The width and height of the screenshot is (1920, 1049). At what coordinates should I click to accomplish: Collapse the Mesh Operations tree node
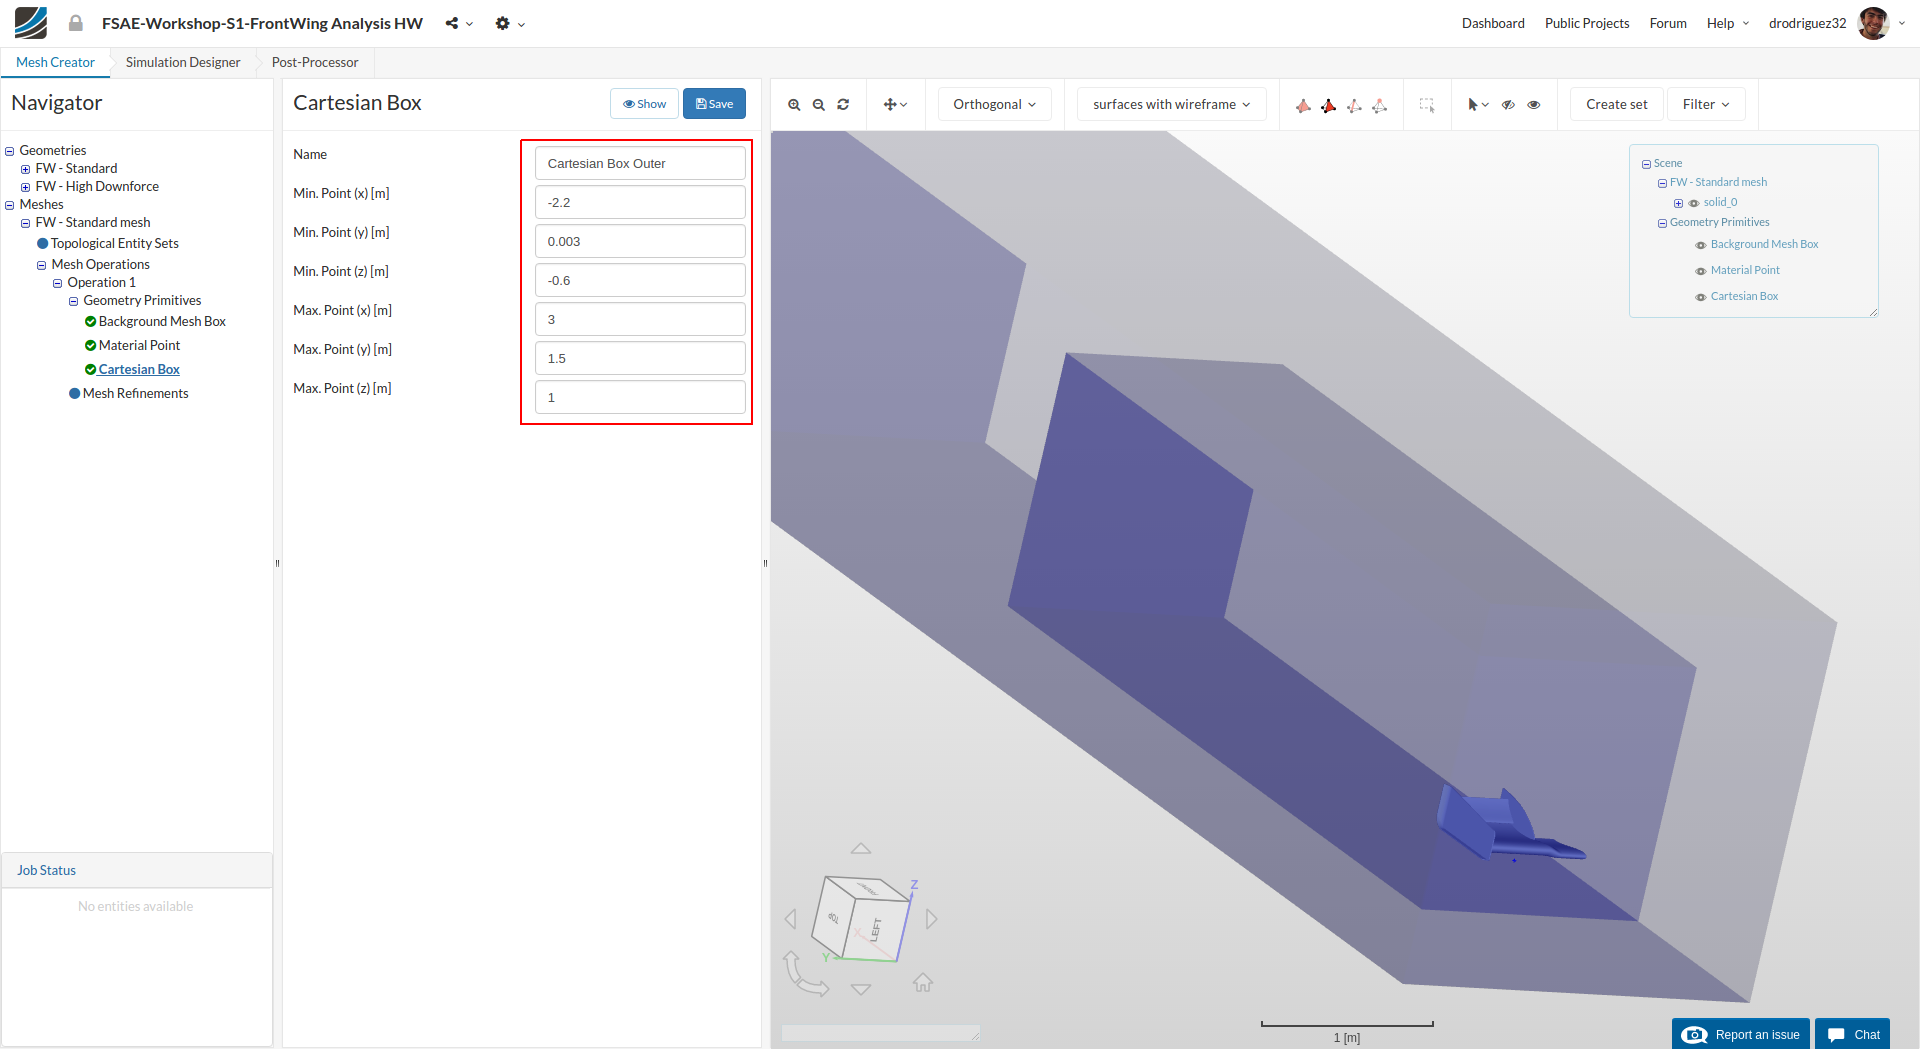[x=42, y=265]
